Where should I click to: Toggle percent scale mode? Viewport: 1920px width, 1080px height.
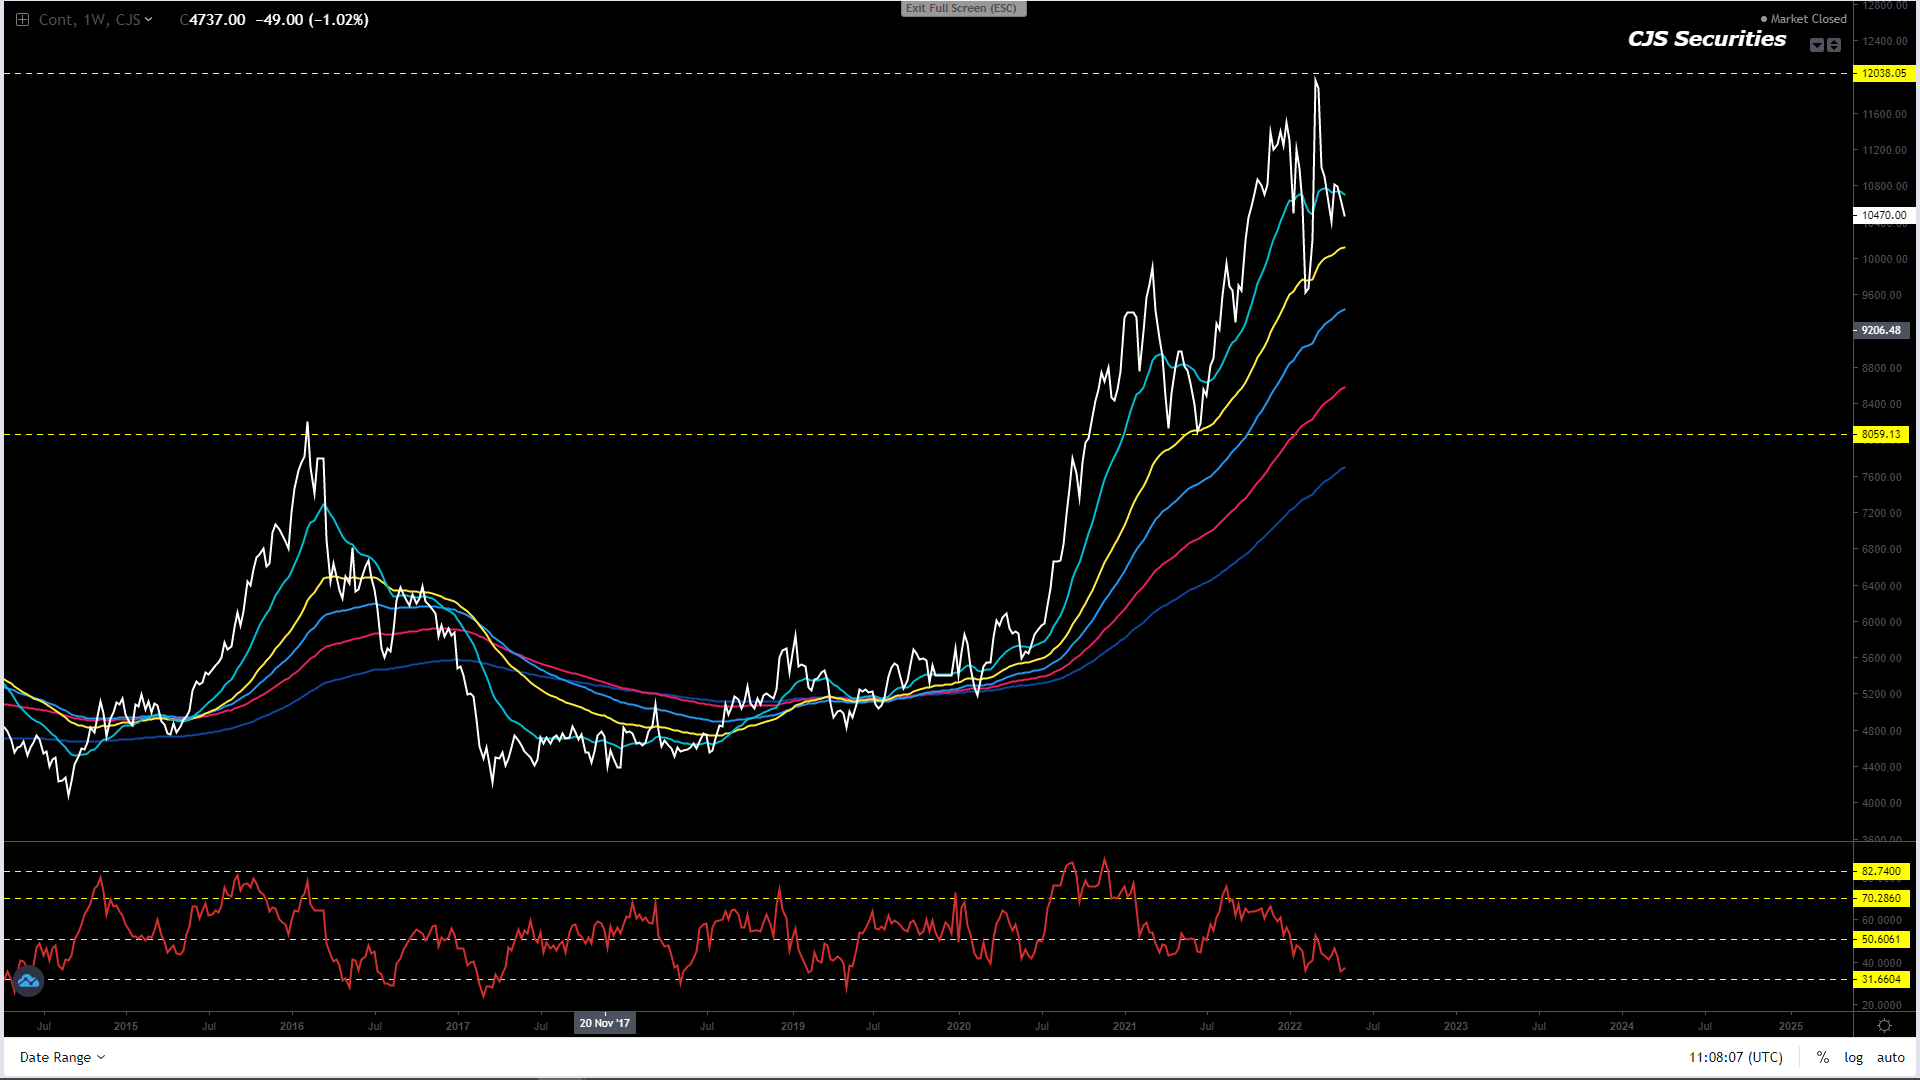click(x=1823, y=1057)
